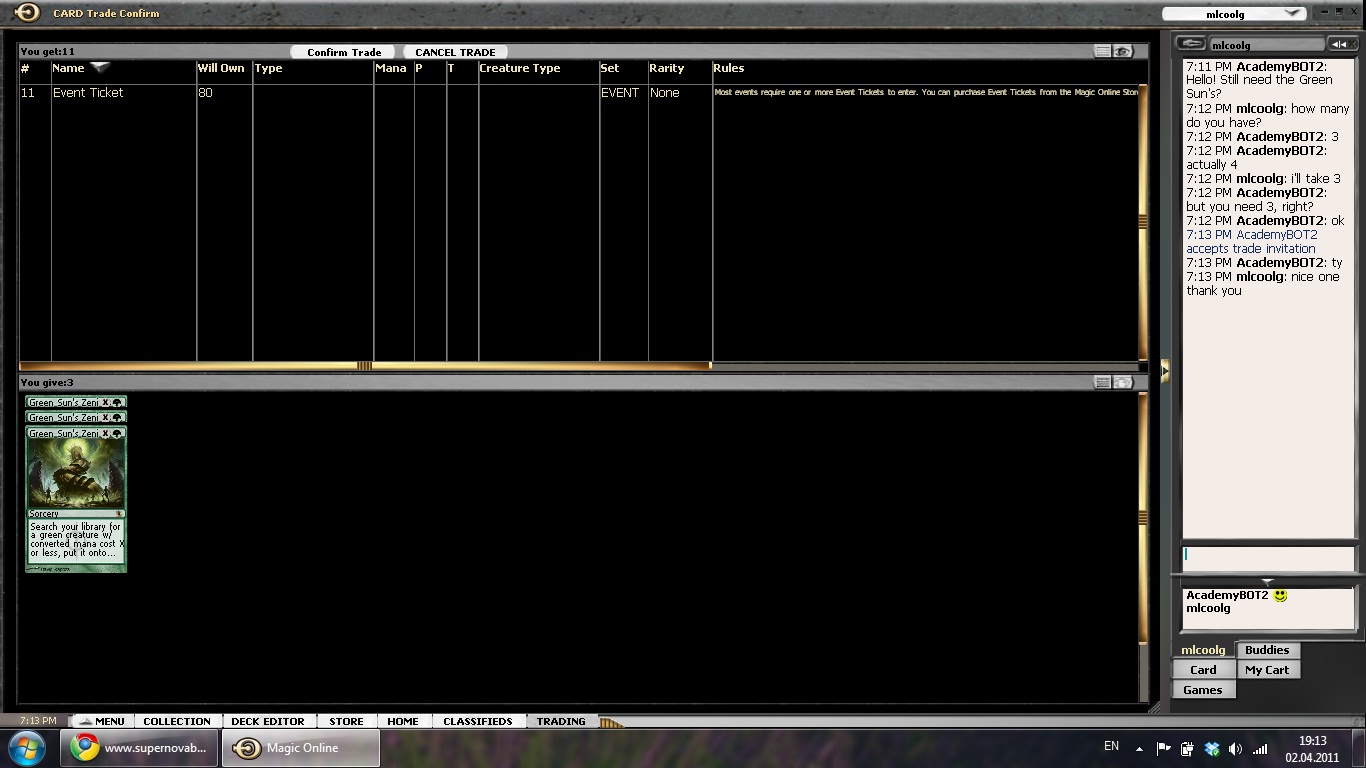Switch 'You give' panel to card image view

[1123, 382]
